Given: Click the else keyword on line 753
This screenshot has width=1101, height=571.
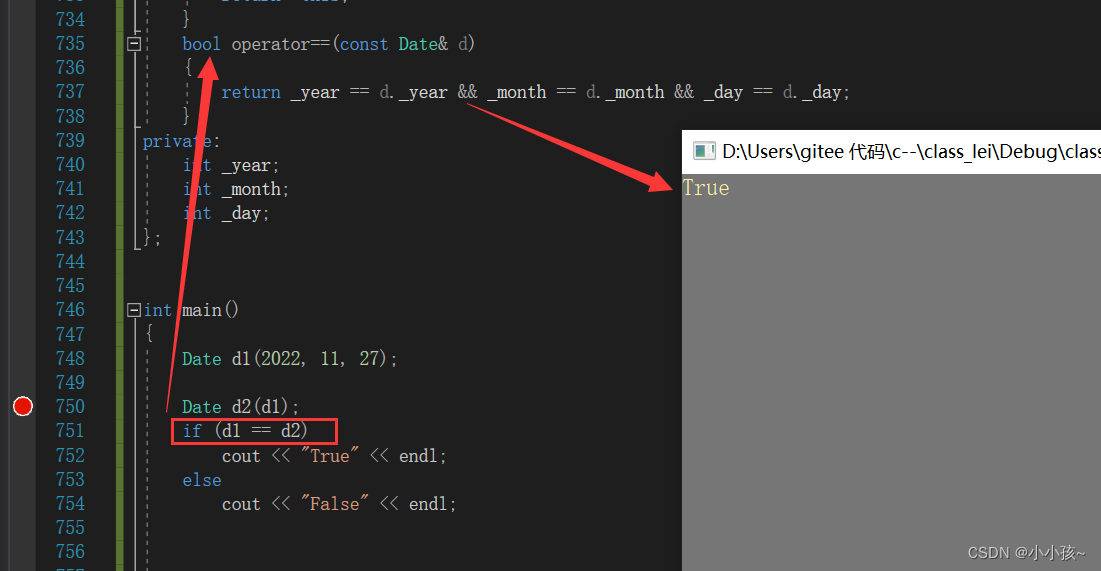Looking at the screenshot, I should [x=202, y=480].
